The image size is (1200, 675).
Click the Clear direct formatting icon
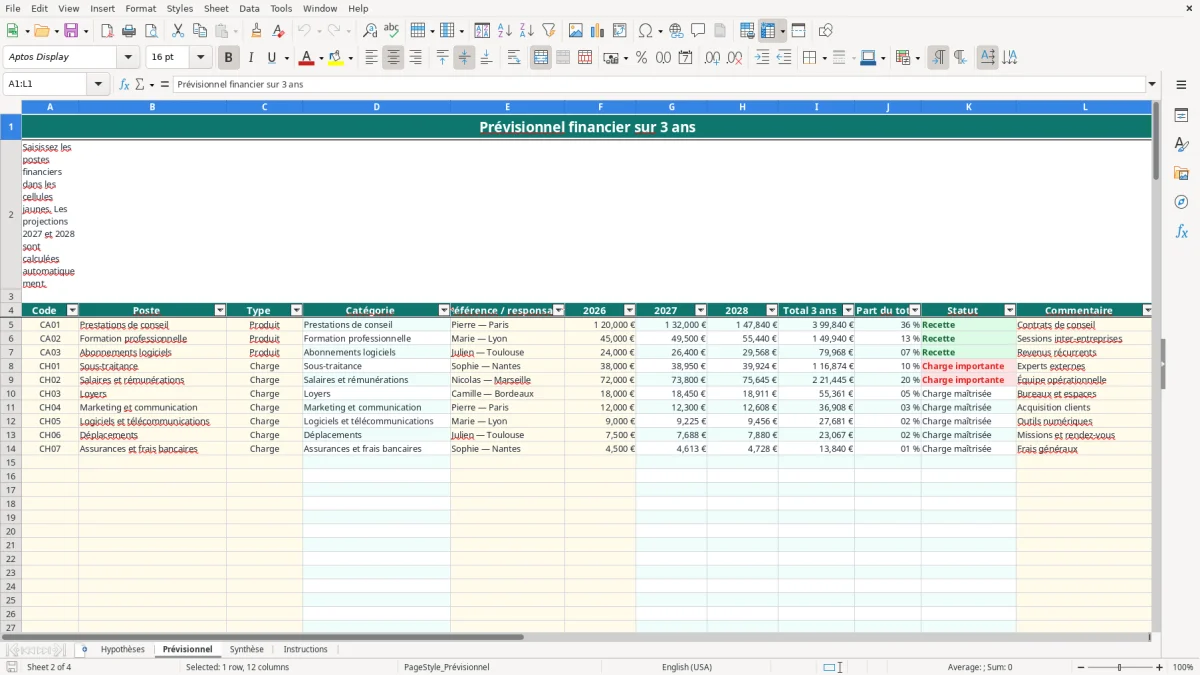coord(279,31)
